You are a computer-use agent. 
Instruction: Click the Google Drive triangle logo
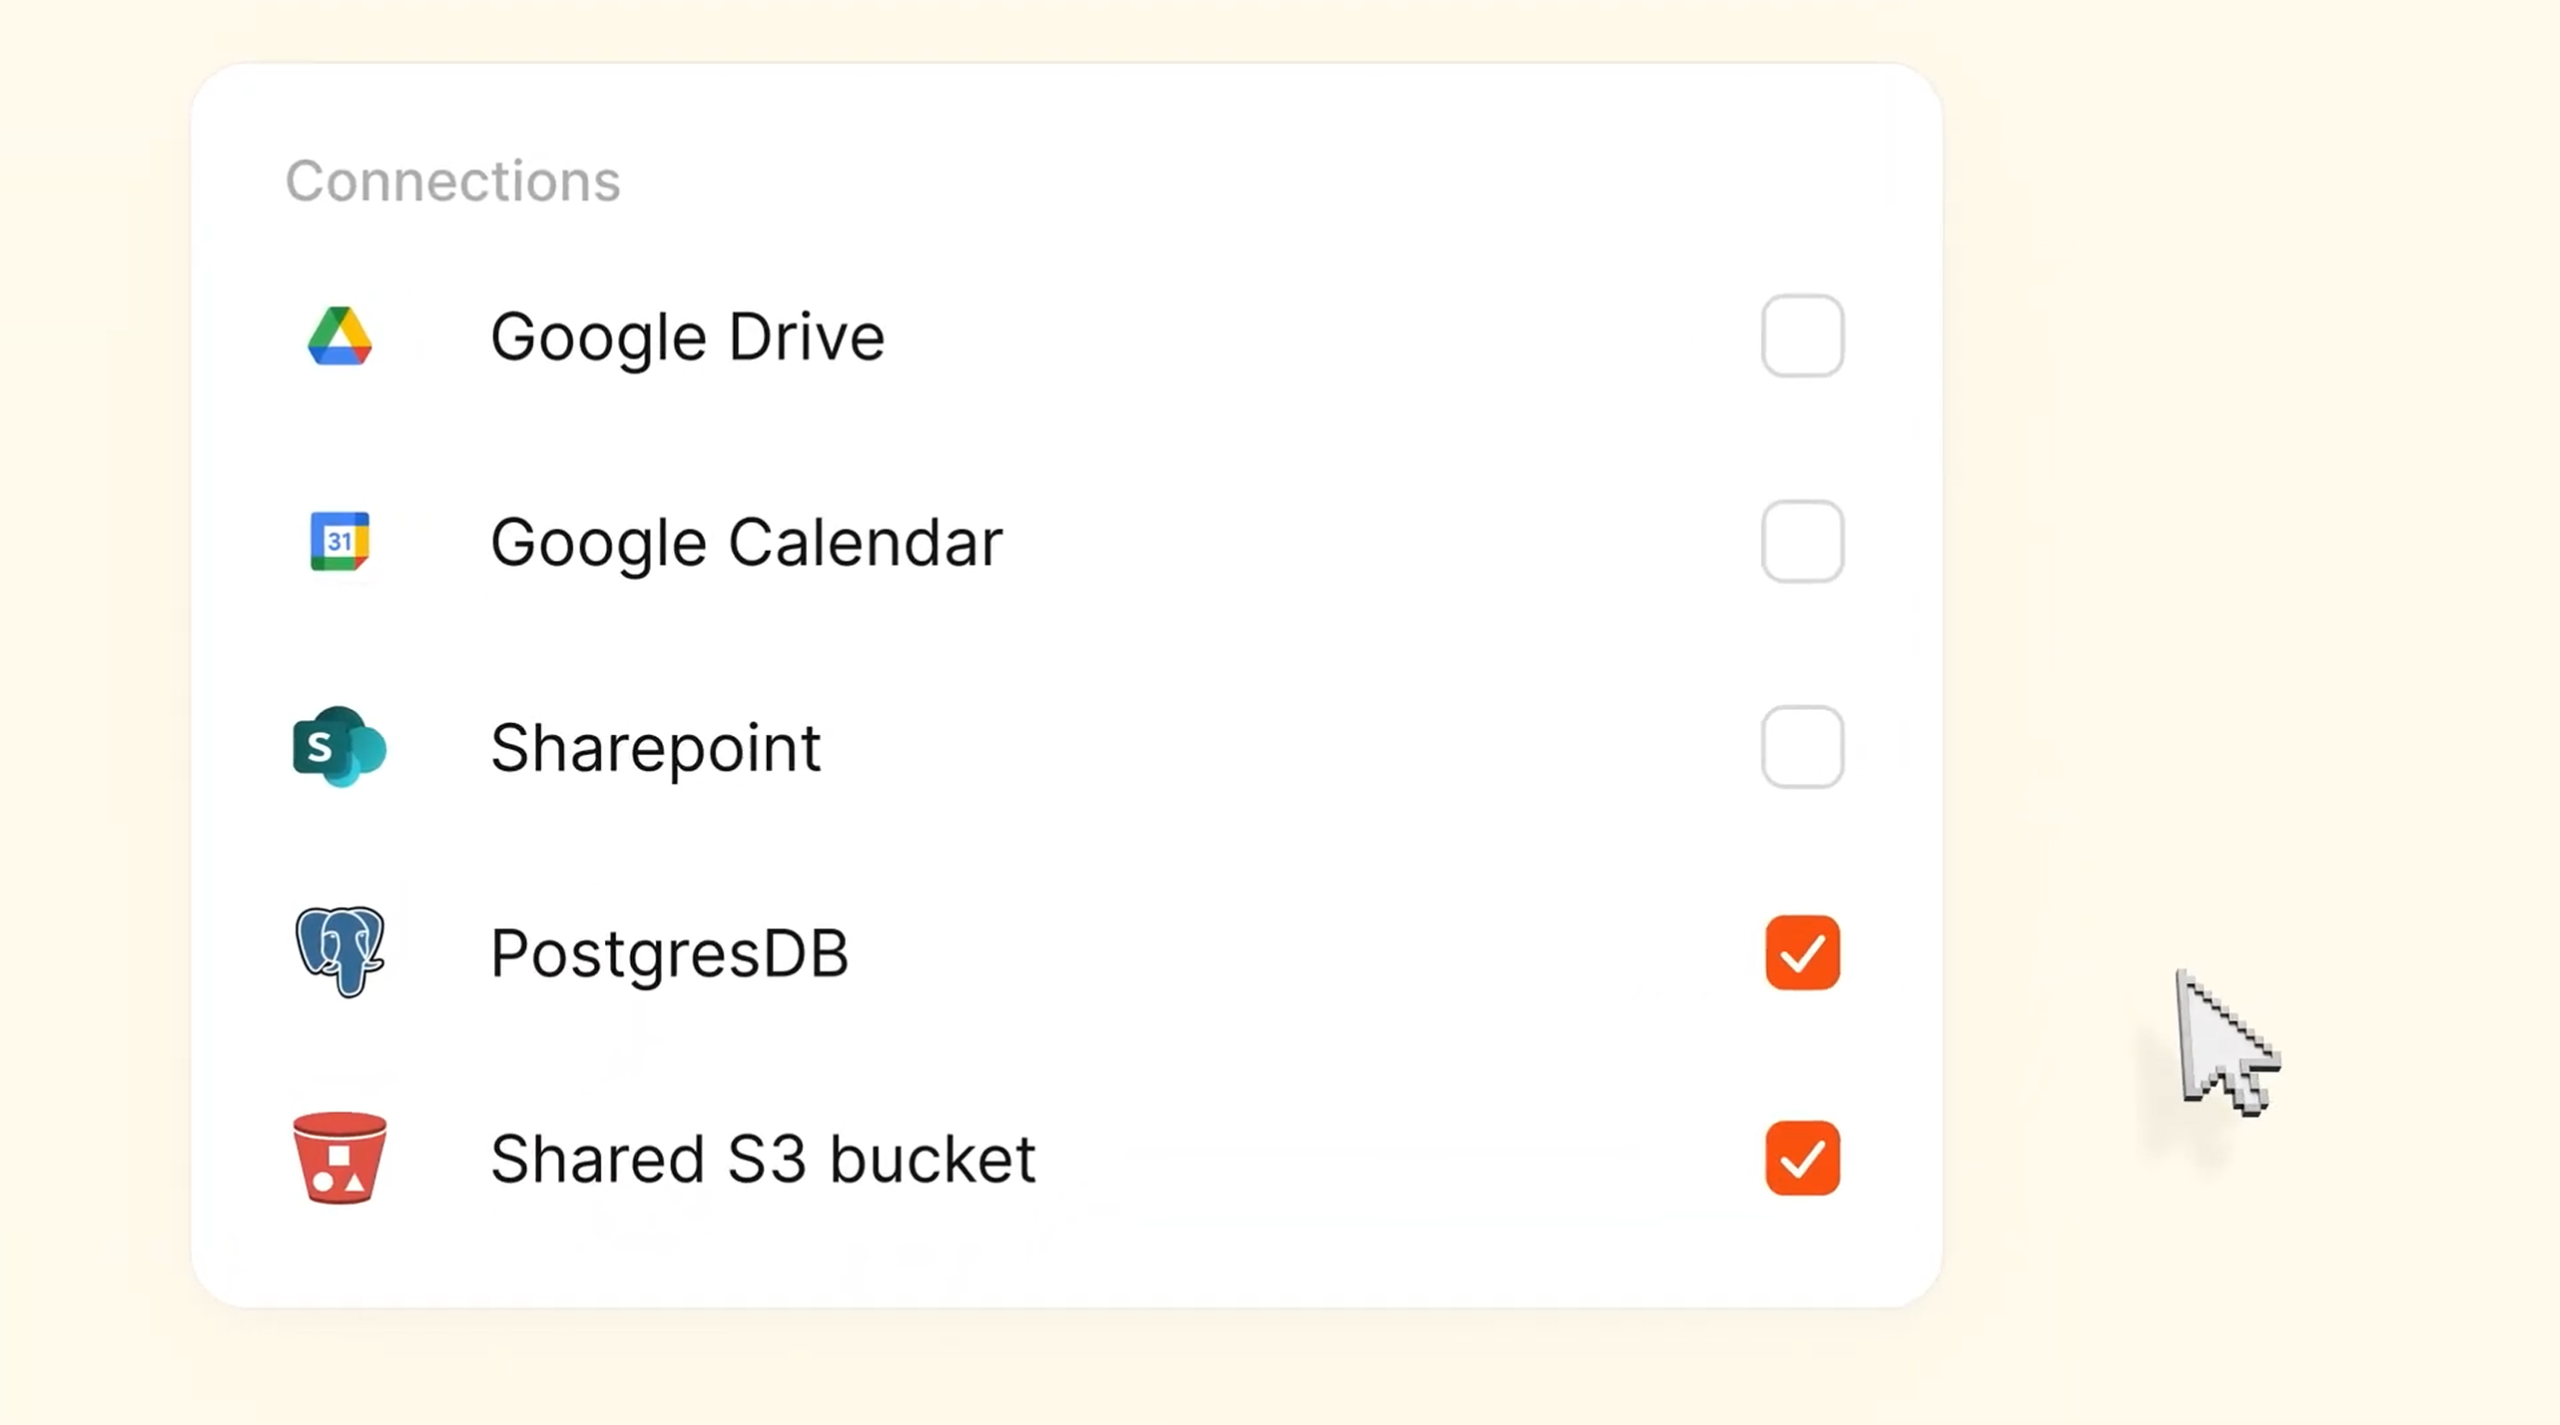(340, 336)
